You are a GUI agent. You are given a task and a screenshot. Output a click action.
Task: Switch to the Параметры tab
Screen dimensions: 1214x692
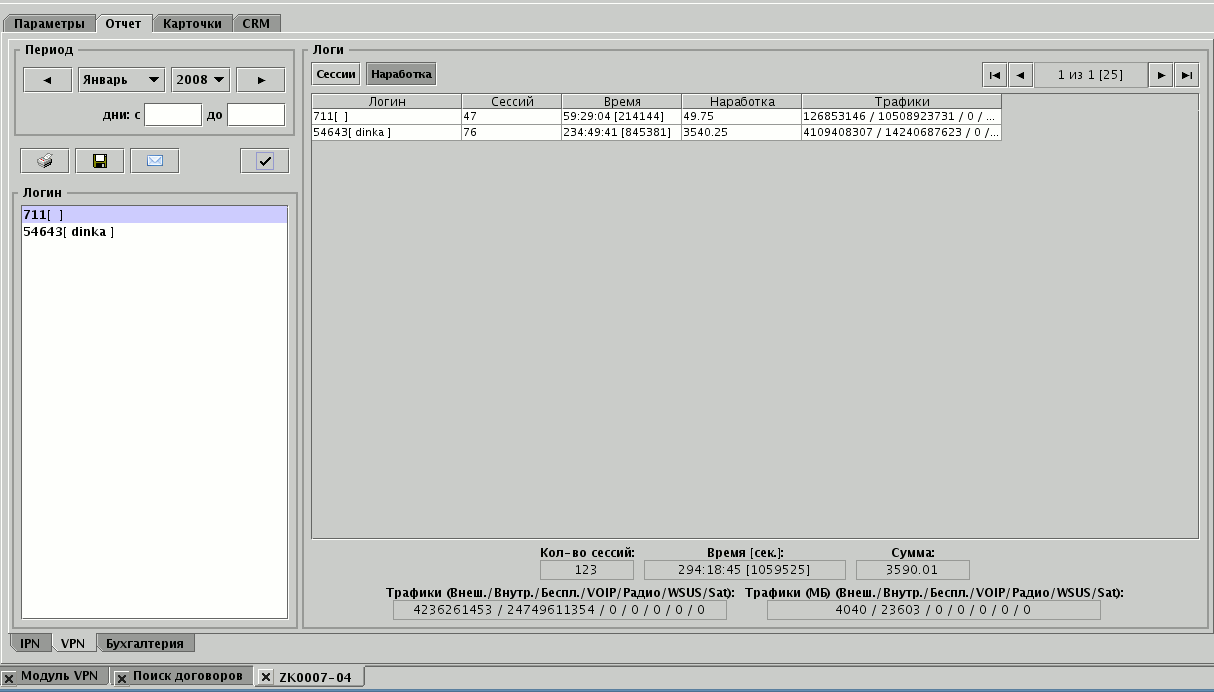[x=50, y=23]
